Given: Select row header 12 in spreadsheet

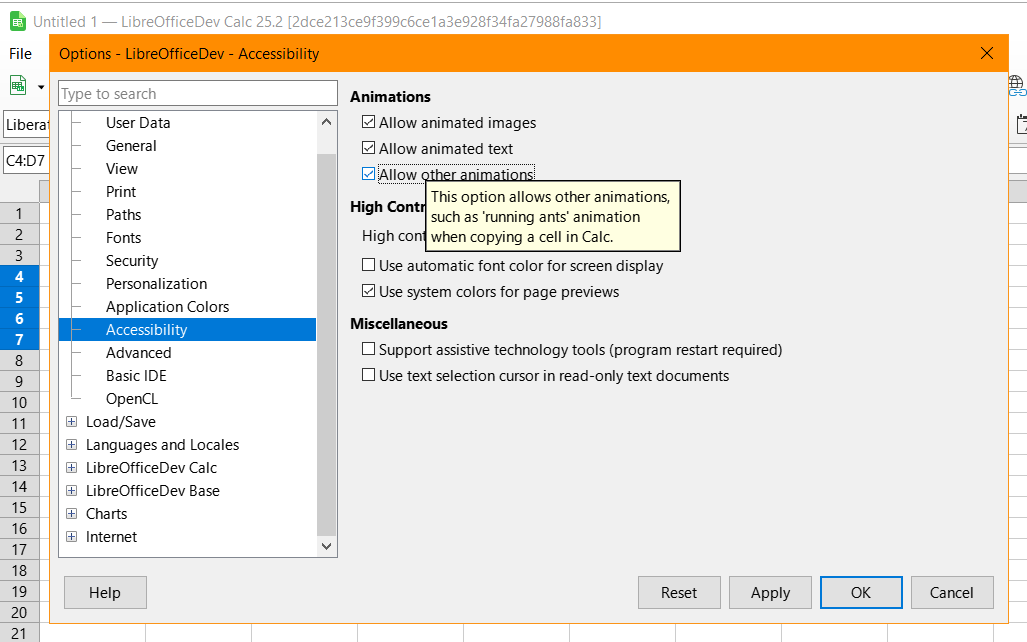Looking at the screenshot, I should 19,444.
